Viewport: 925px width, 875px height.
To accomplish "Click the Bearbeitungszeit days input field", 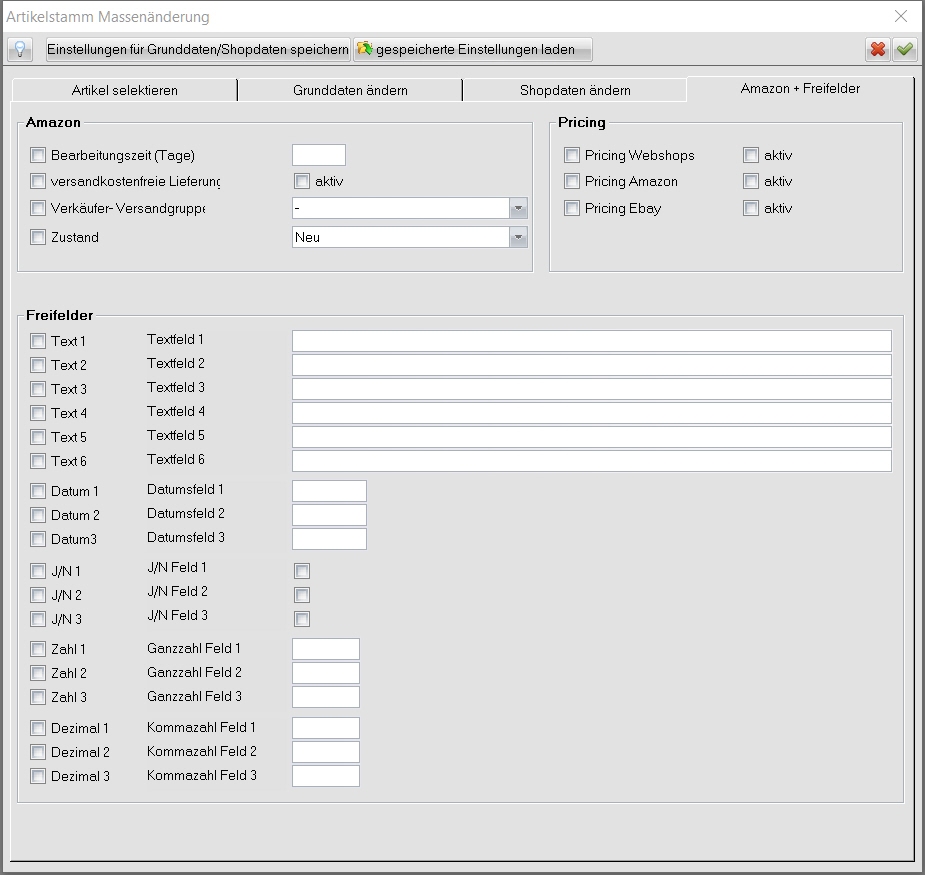I will (319, 155).
